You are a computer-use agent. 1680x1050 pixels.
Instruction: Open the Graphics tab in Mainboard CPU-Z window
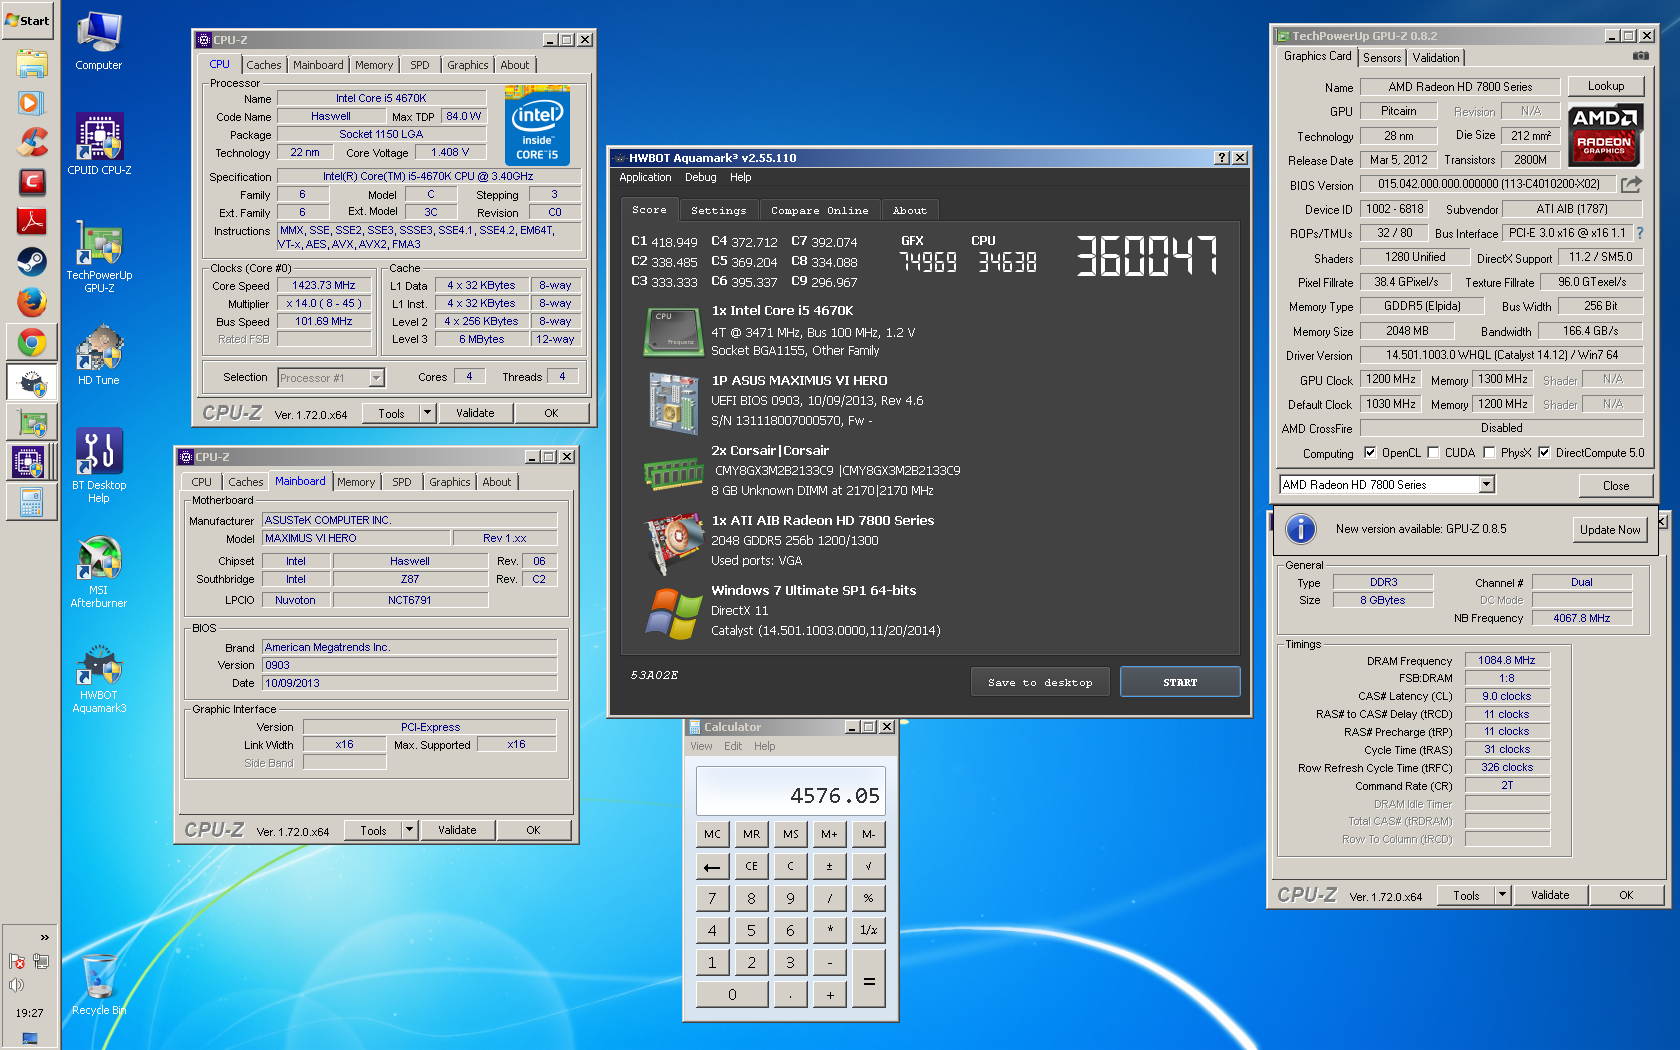coord(449,482)
